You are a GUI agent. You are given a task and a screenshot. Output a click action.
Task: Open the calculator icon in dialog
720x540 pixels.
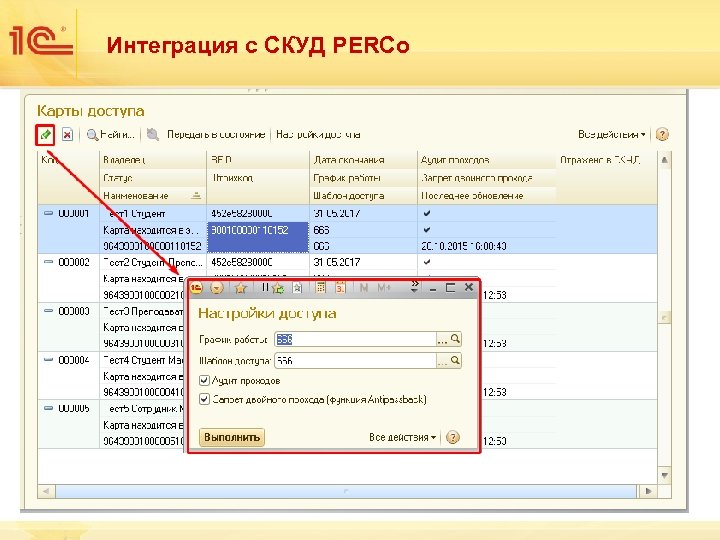tap(321, 288)
